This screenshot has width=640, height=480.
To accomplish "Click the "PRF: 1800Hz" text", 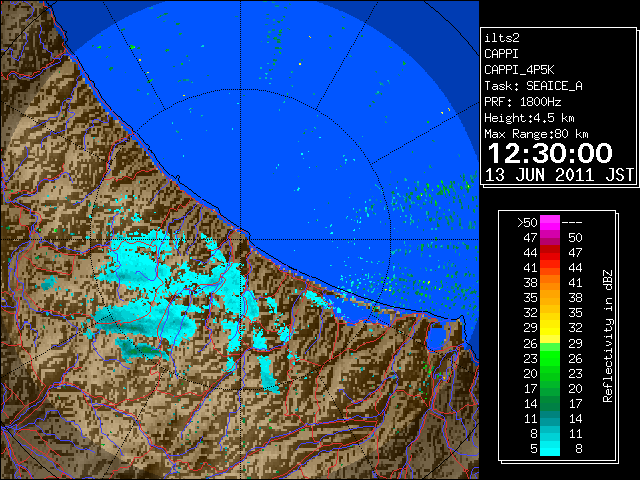I will click(522, 102).
